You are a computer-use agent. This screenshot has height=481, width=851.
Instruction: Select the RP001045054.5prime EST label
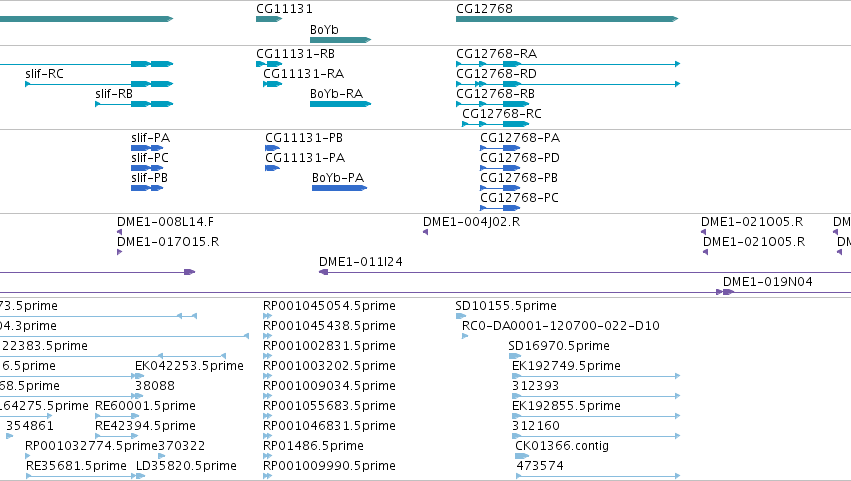(x=329, y=306)
